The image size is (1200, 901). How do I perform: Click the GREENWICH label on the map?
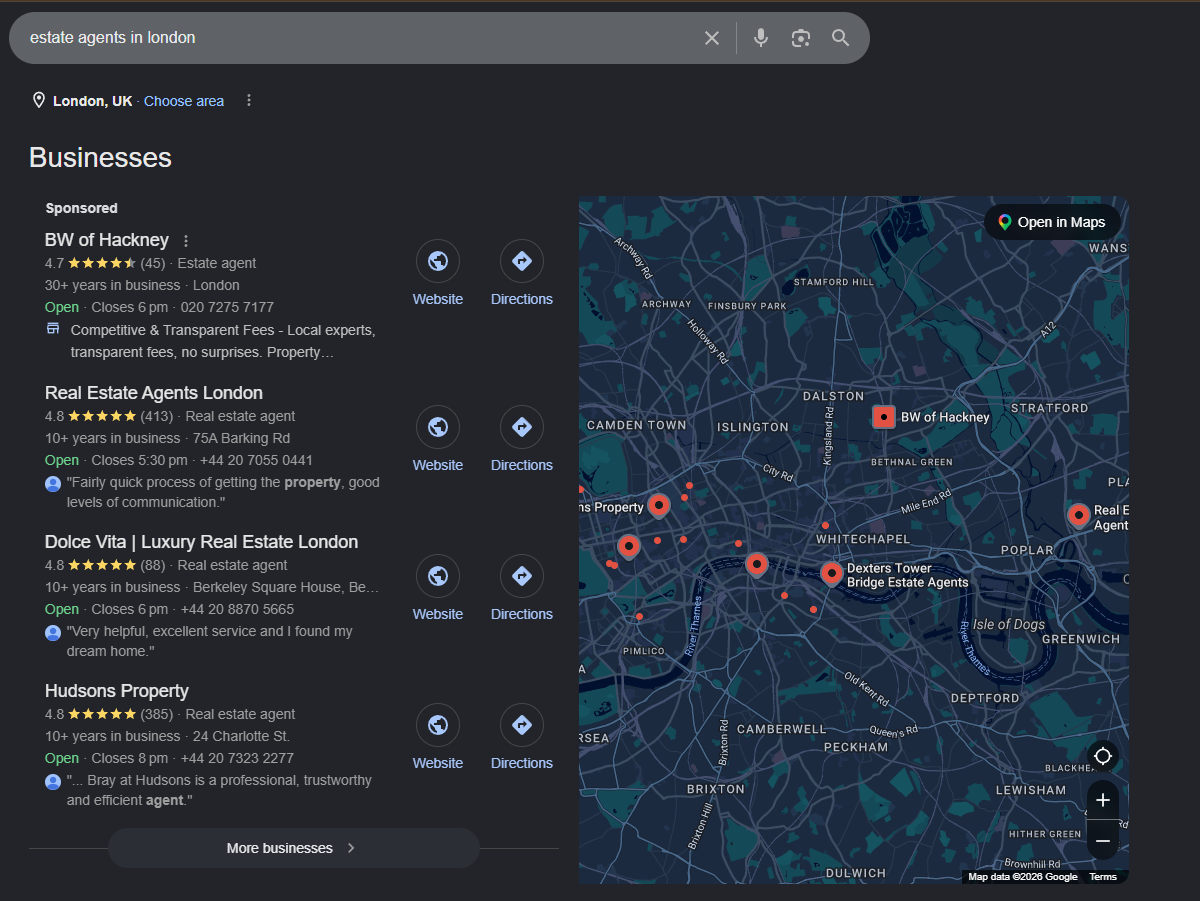[x=1081, y=639]
